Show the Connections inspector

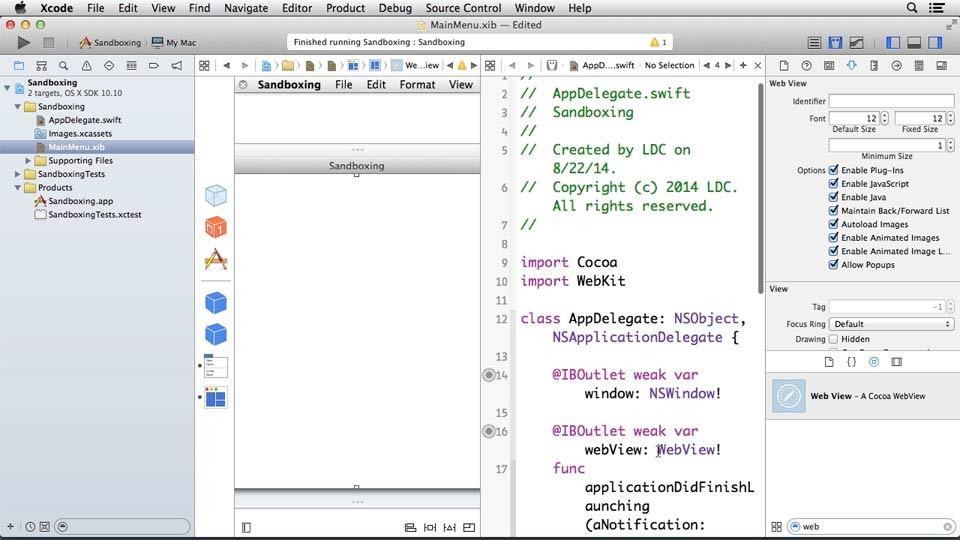(896, 66)
